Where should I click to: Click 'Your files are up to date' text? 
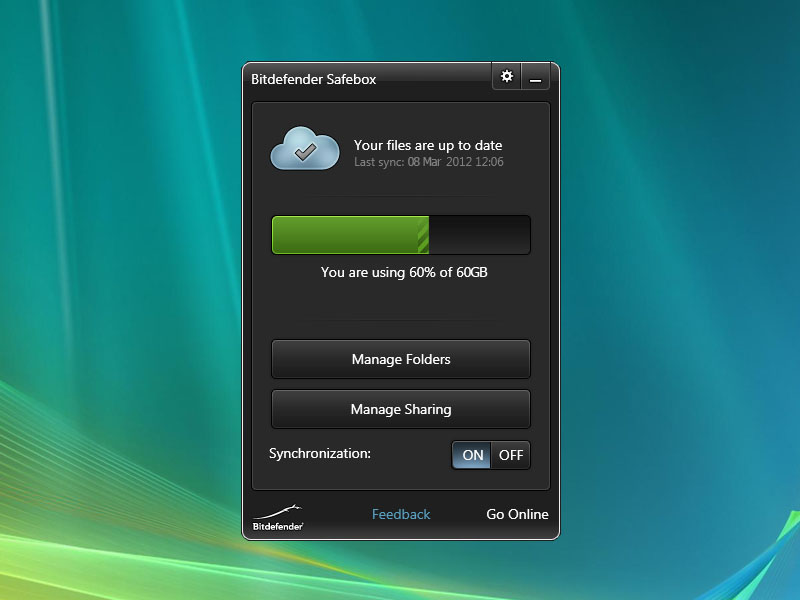pos(428,145)
